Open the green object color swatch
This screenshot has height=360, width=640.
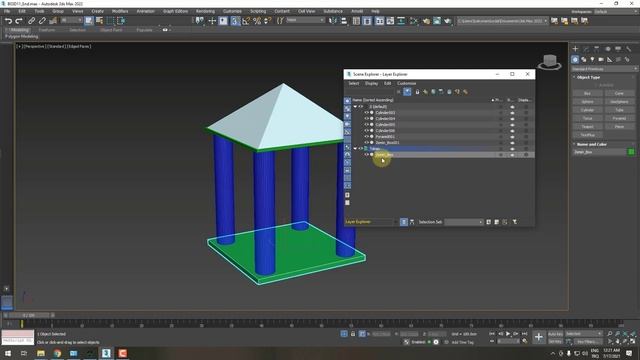pyautogui.click(x=631, y=152)
